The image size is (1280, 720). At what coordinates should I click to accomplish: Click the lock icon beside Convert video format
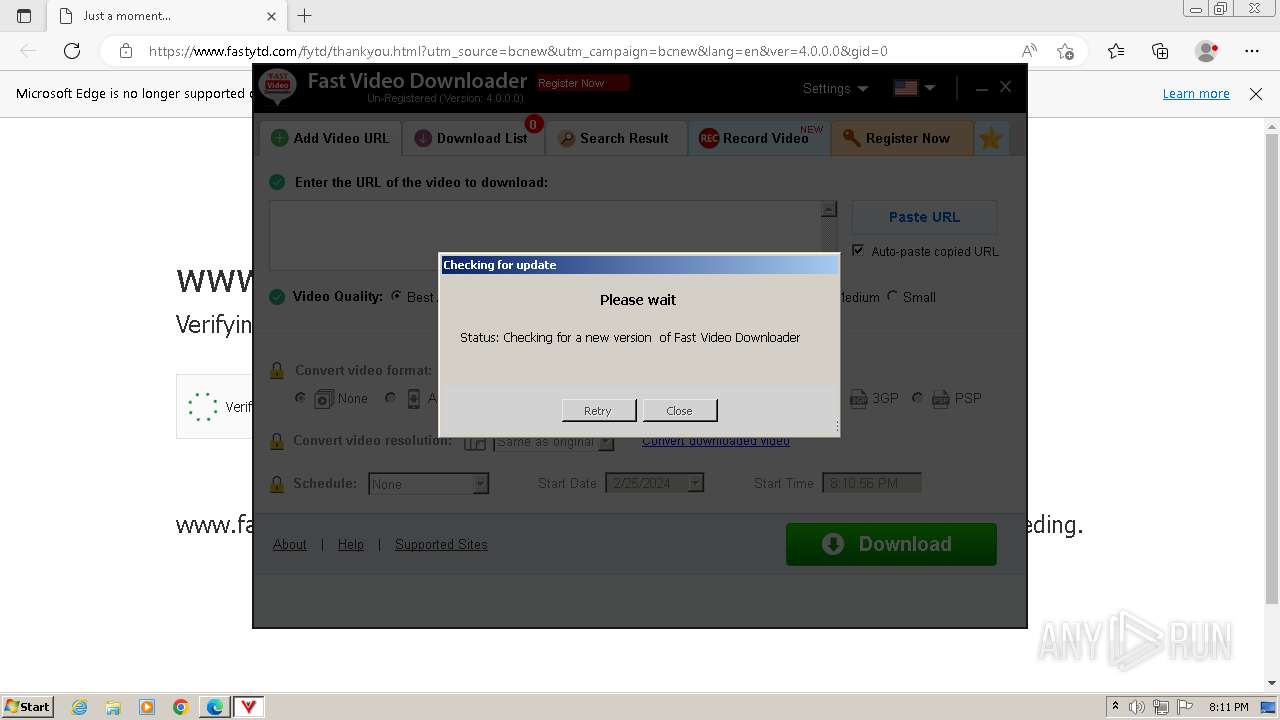click(277, 370)
